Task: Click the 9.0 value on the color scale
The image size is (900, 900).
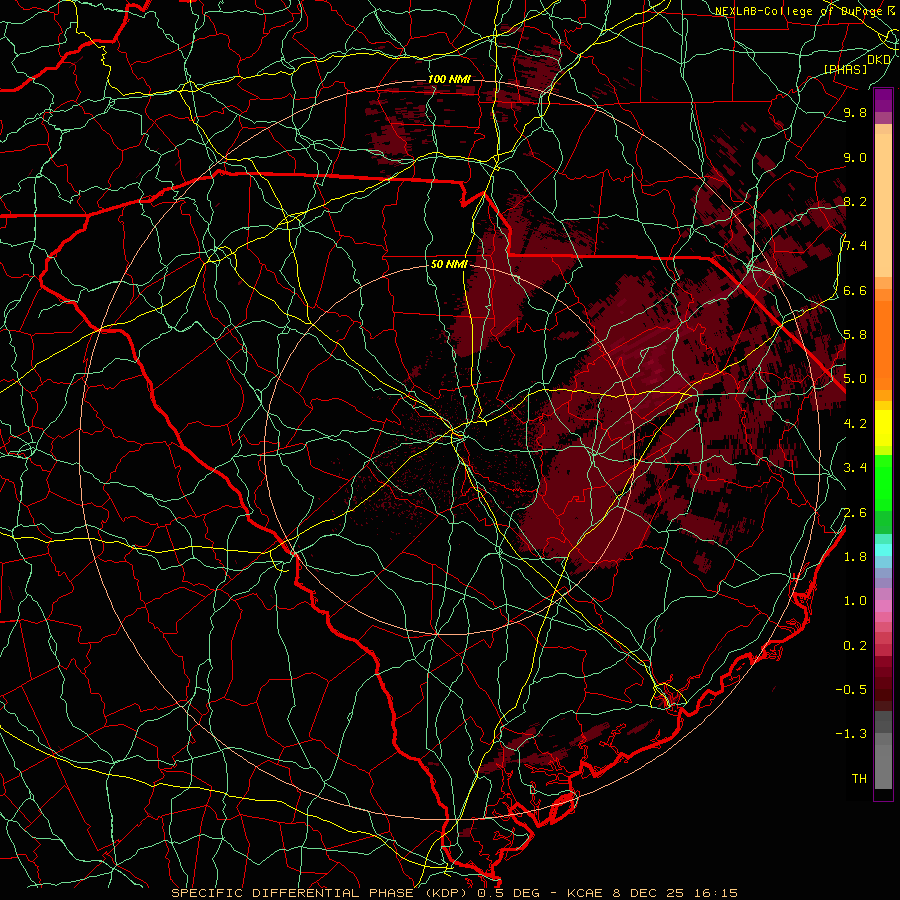Action: coord(855,157)
